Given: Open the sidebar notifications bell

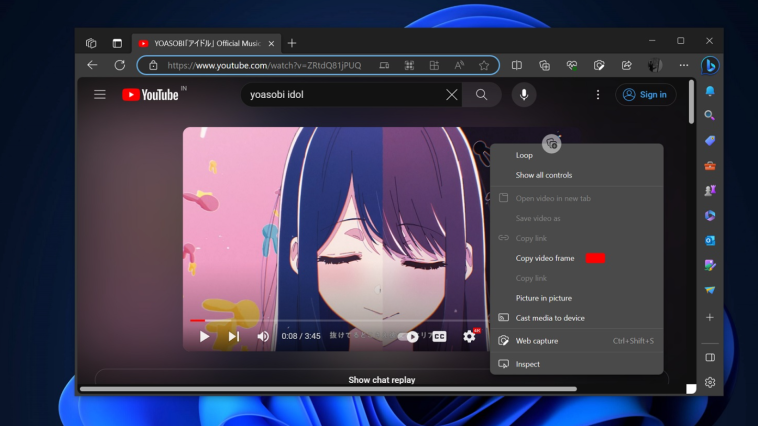Looking at the screenshot, I should 710,91.
